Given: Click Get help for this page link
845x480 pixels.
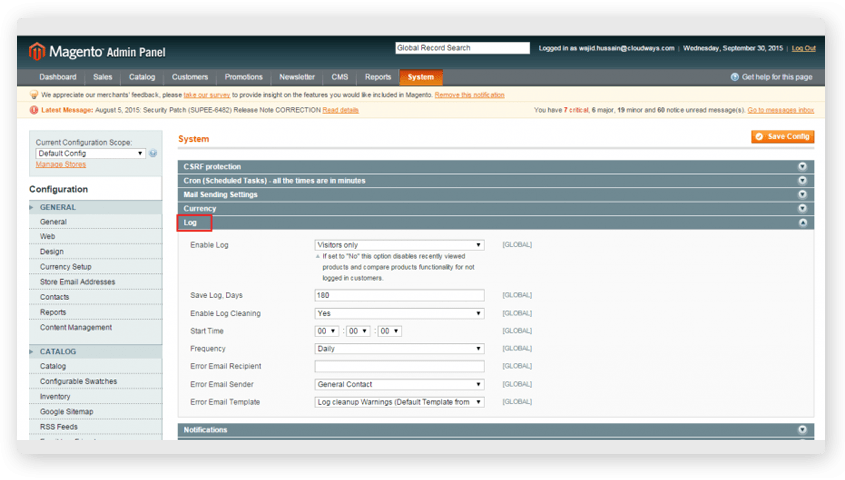Looking at the screenshot, I should 777,77.
